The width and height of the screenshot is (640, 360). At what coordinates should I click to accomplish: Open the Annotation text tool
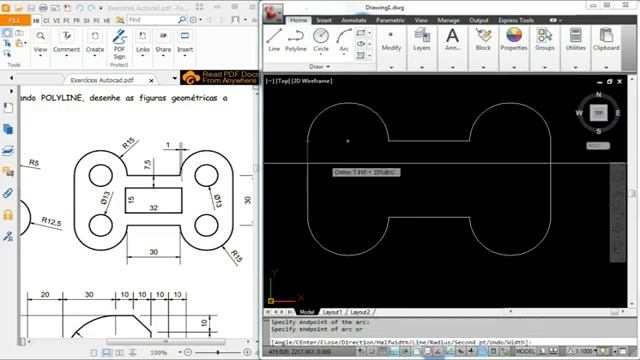tap(452, 40)
